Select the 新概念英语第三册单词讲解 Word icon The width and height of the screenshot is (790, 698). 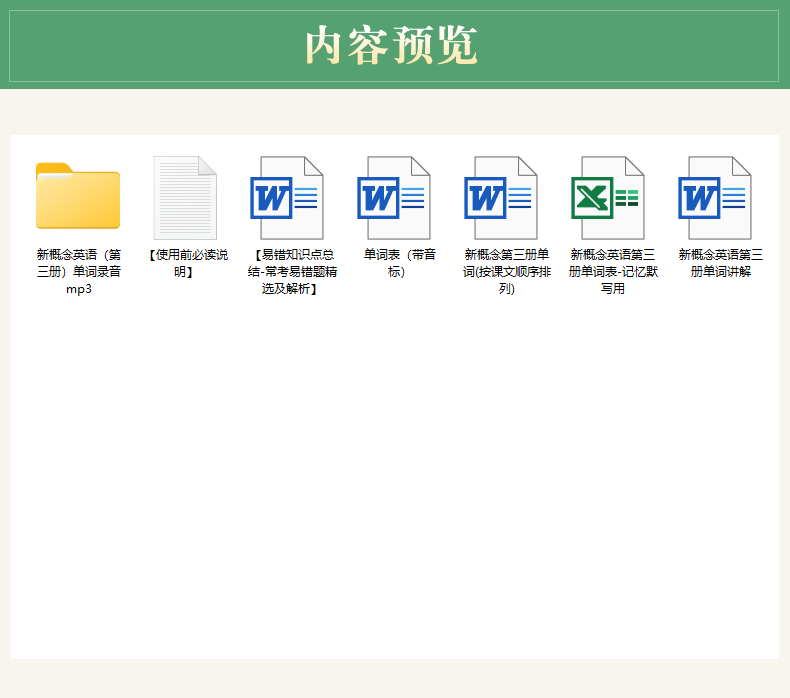tap(715, 198)
